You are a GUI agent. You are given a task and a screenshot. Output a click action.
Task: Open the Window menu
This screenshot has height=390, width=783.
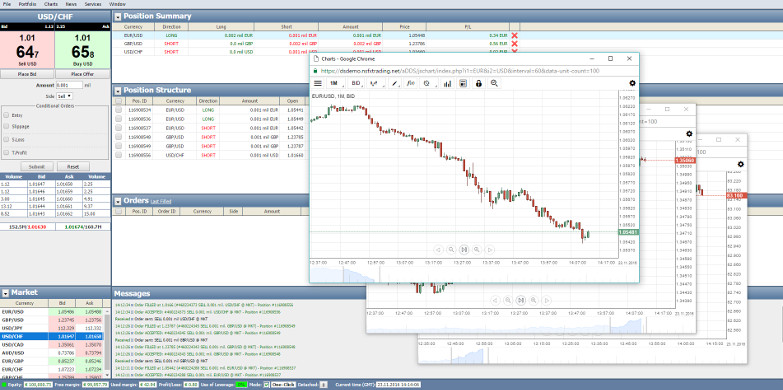tap(117, 4)
